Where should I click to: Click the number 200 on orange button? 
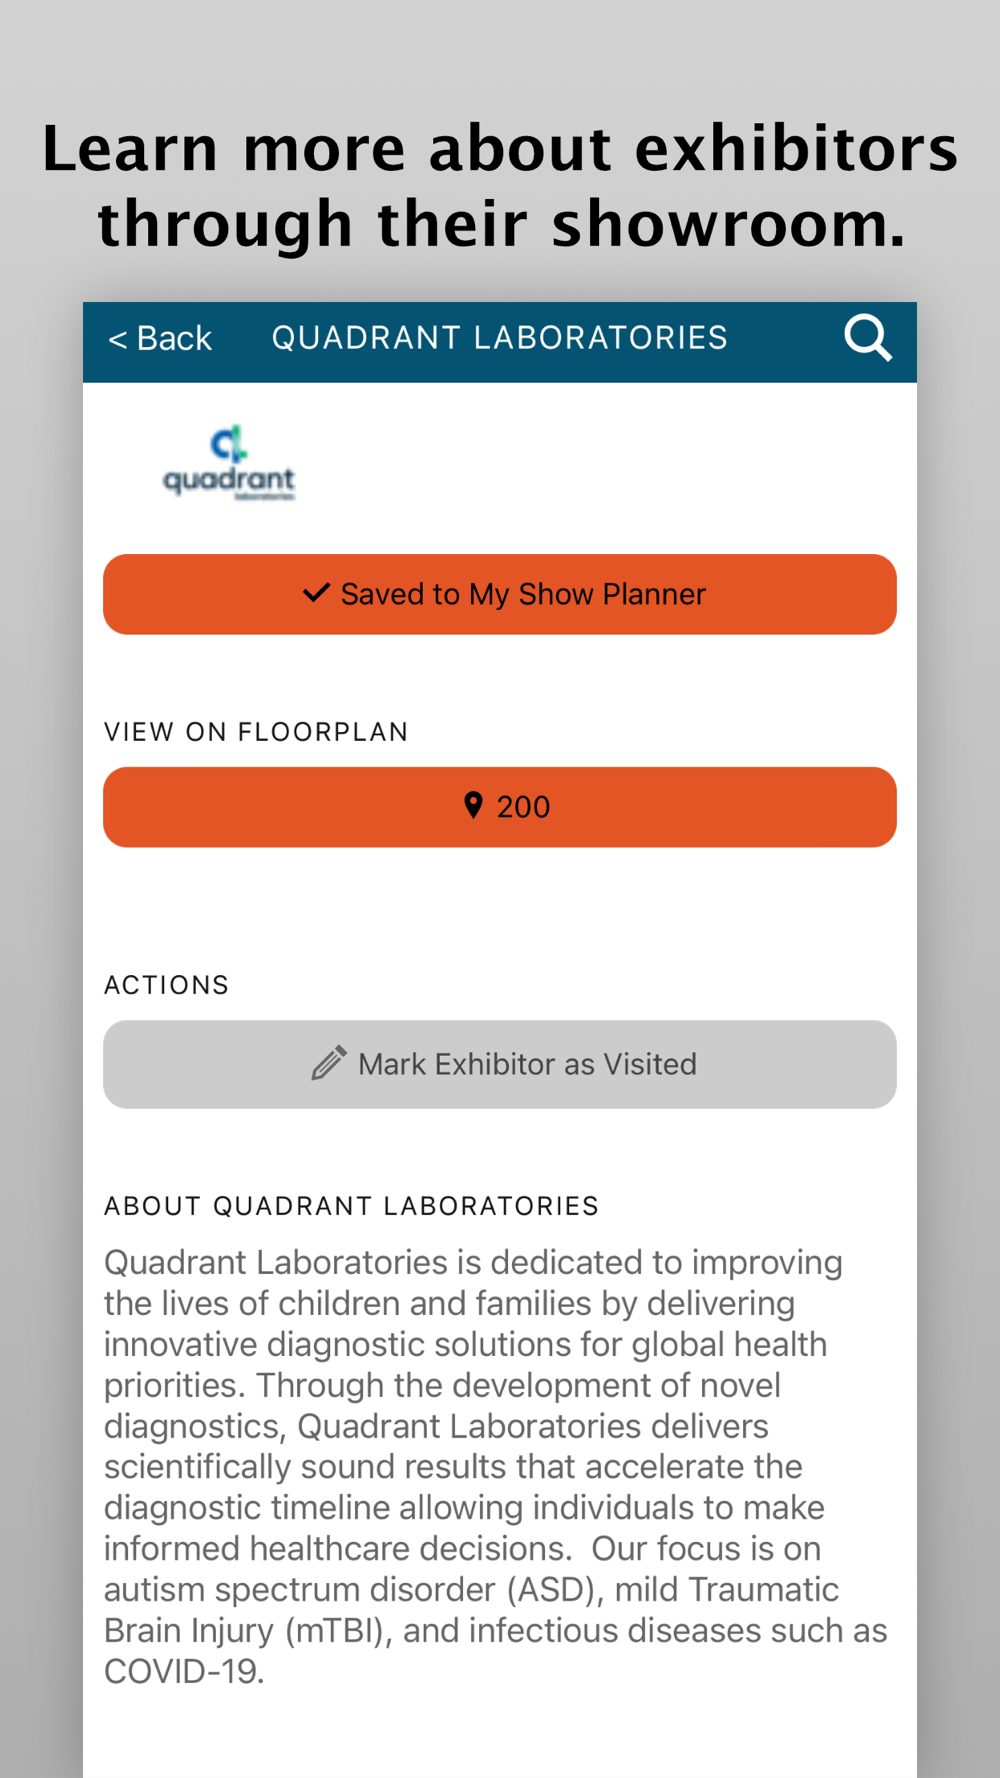point(523,807)
